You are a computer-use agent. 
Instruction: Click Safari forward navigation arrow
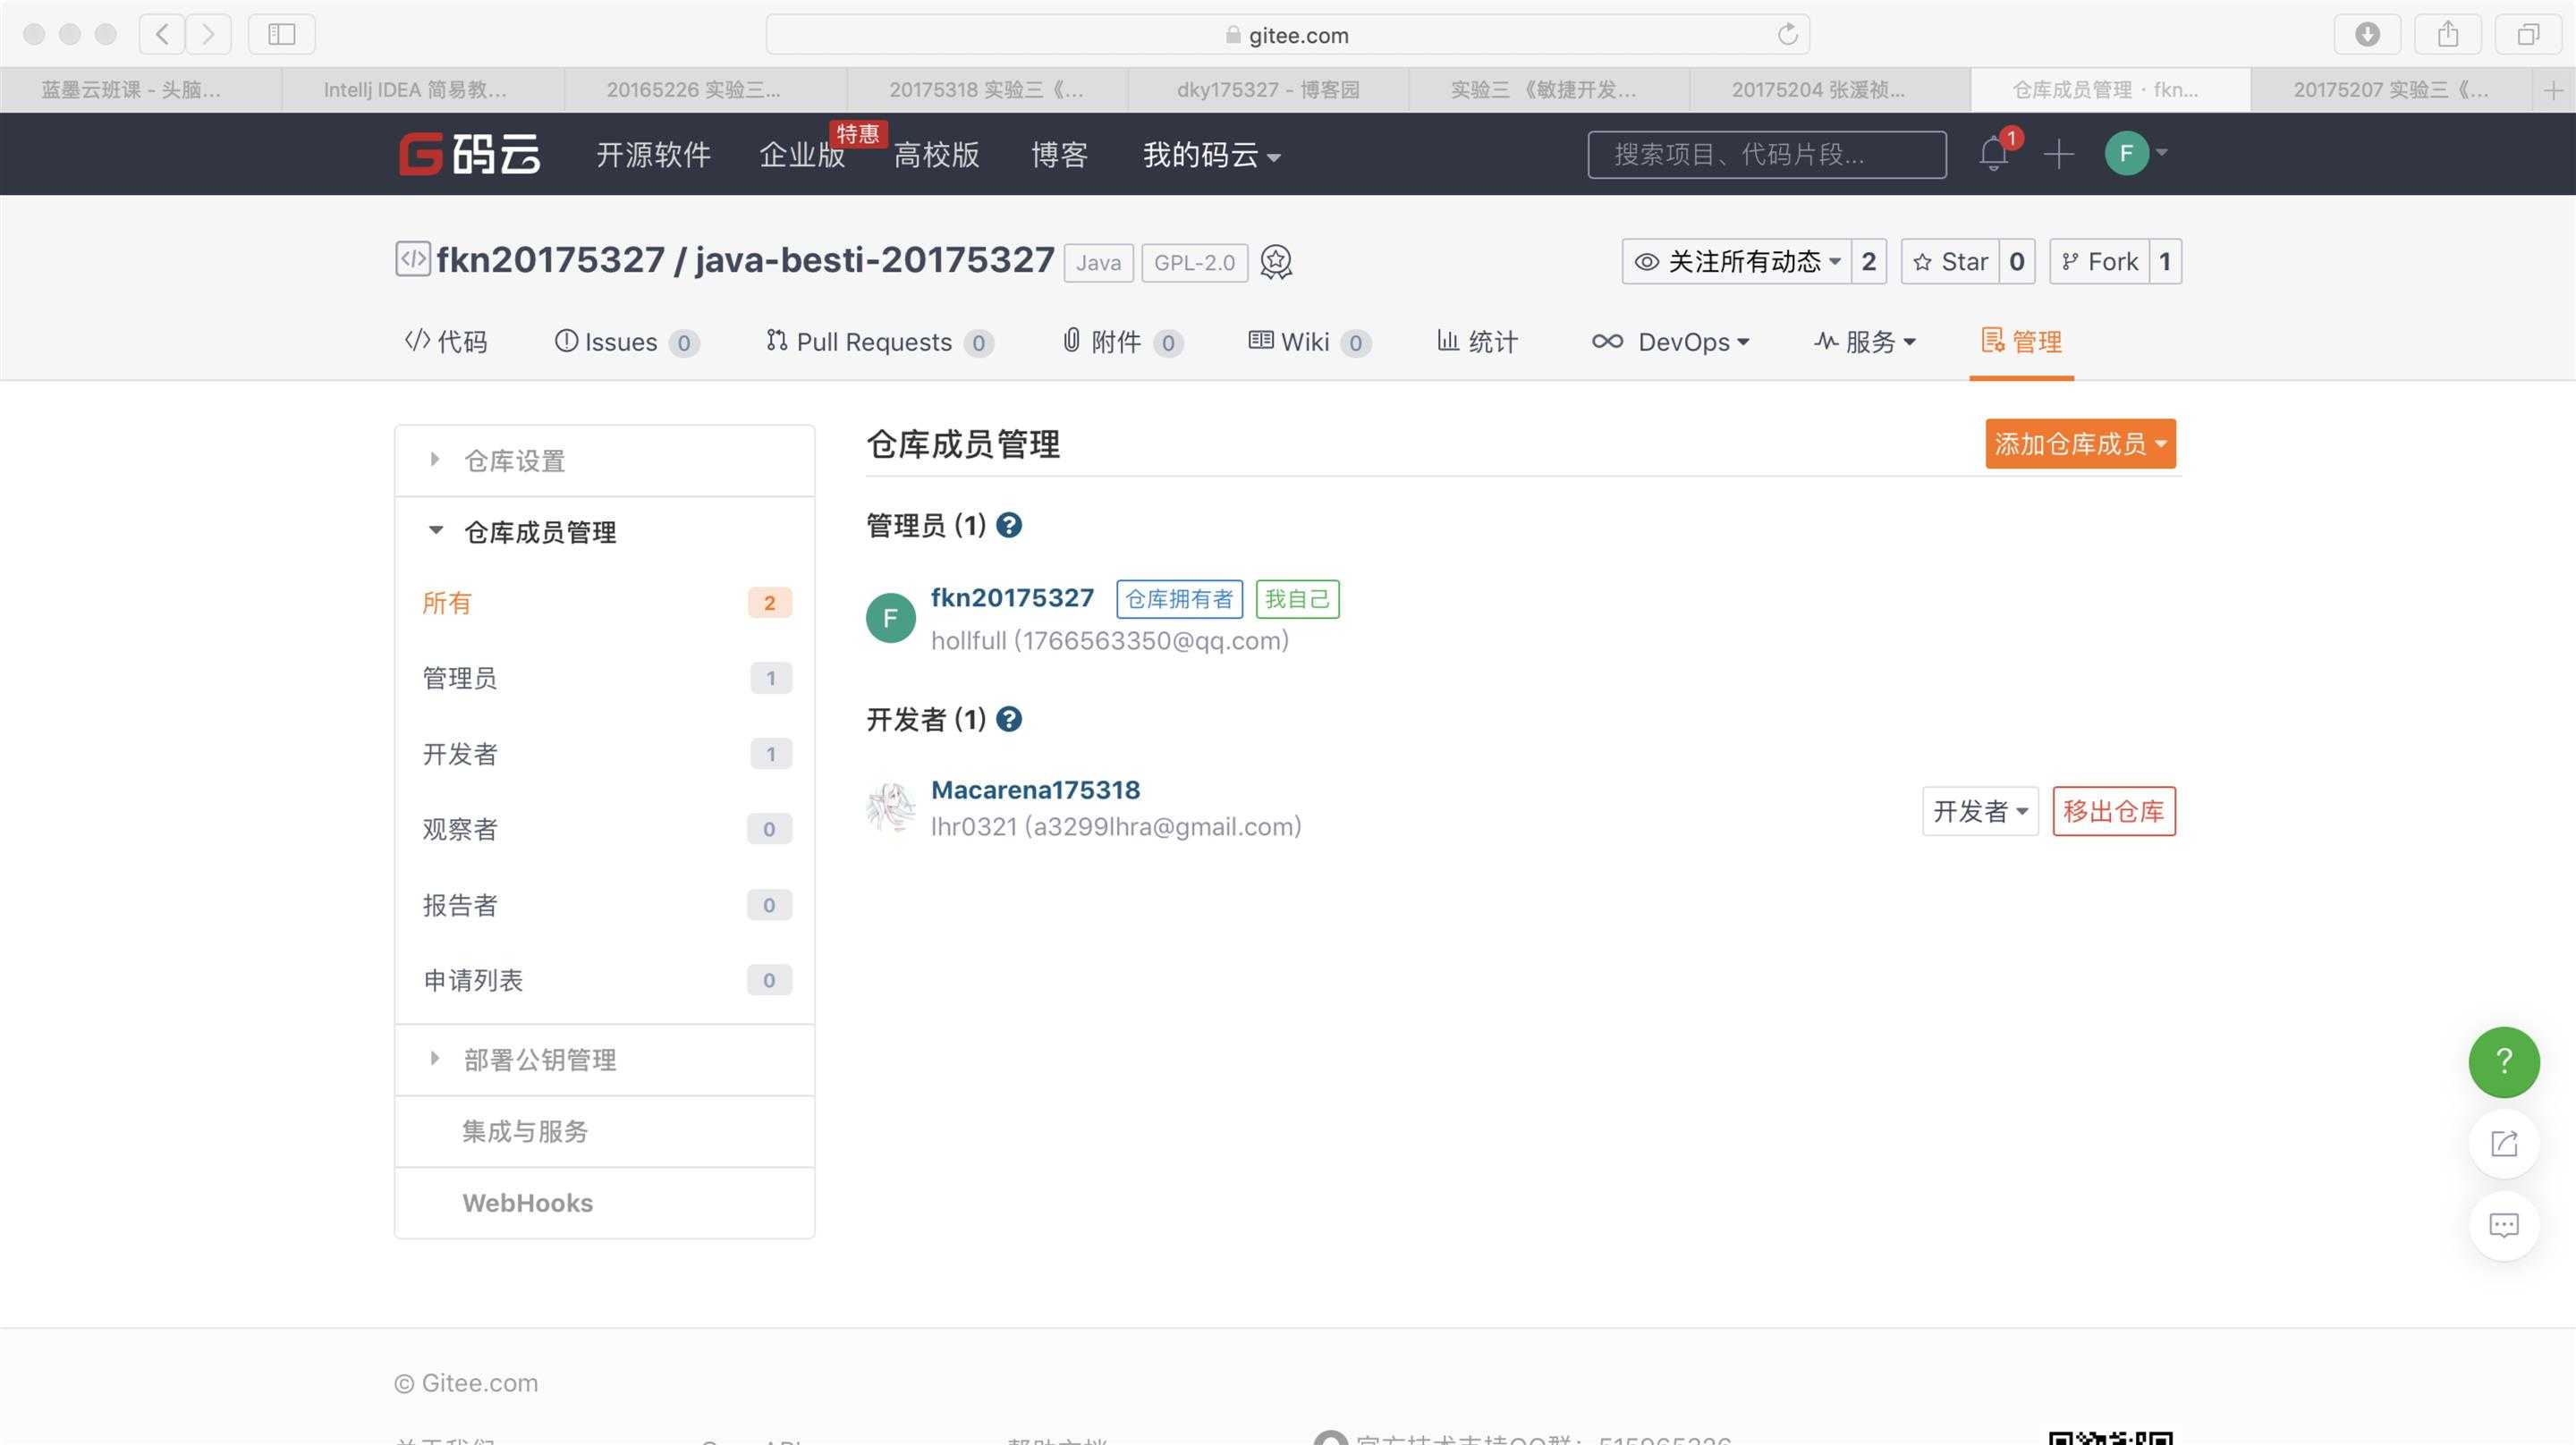[x=208, y=34]
